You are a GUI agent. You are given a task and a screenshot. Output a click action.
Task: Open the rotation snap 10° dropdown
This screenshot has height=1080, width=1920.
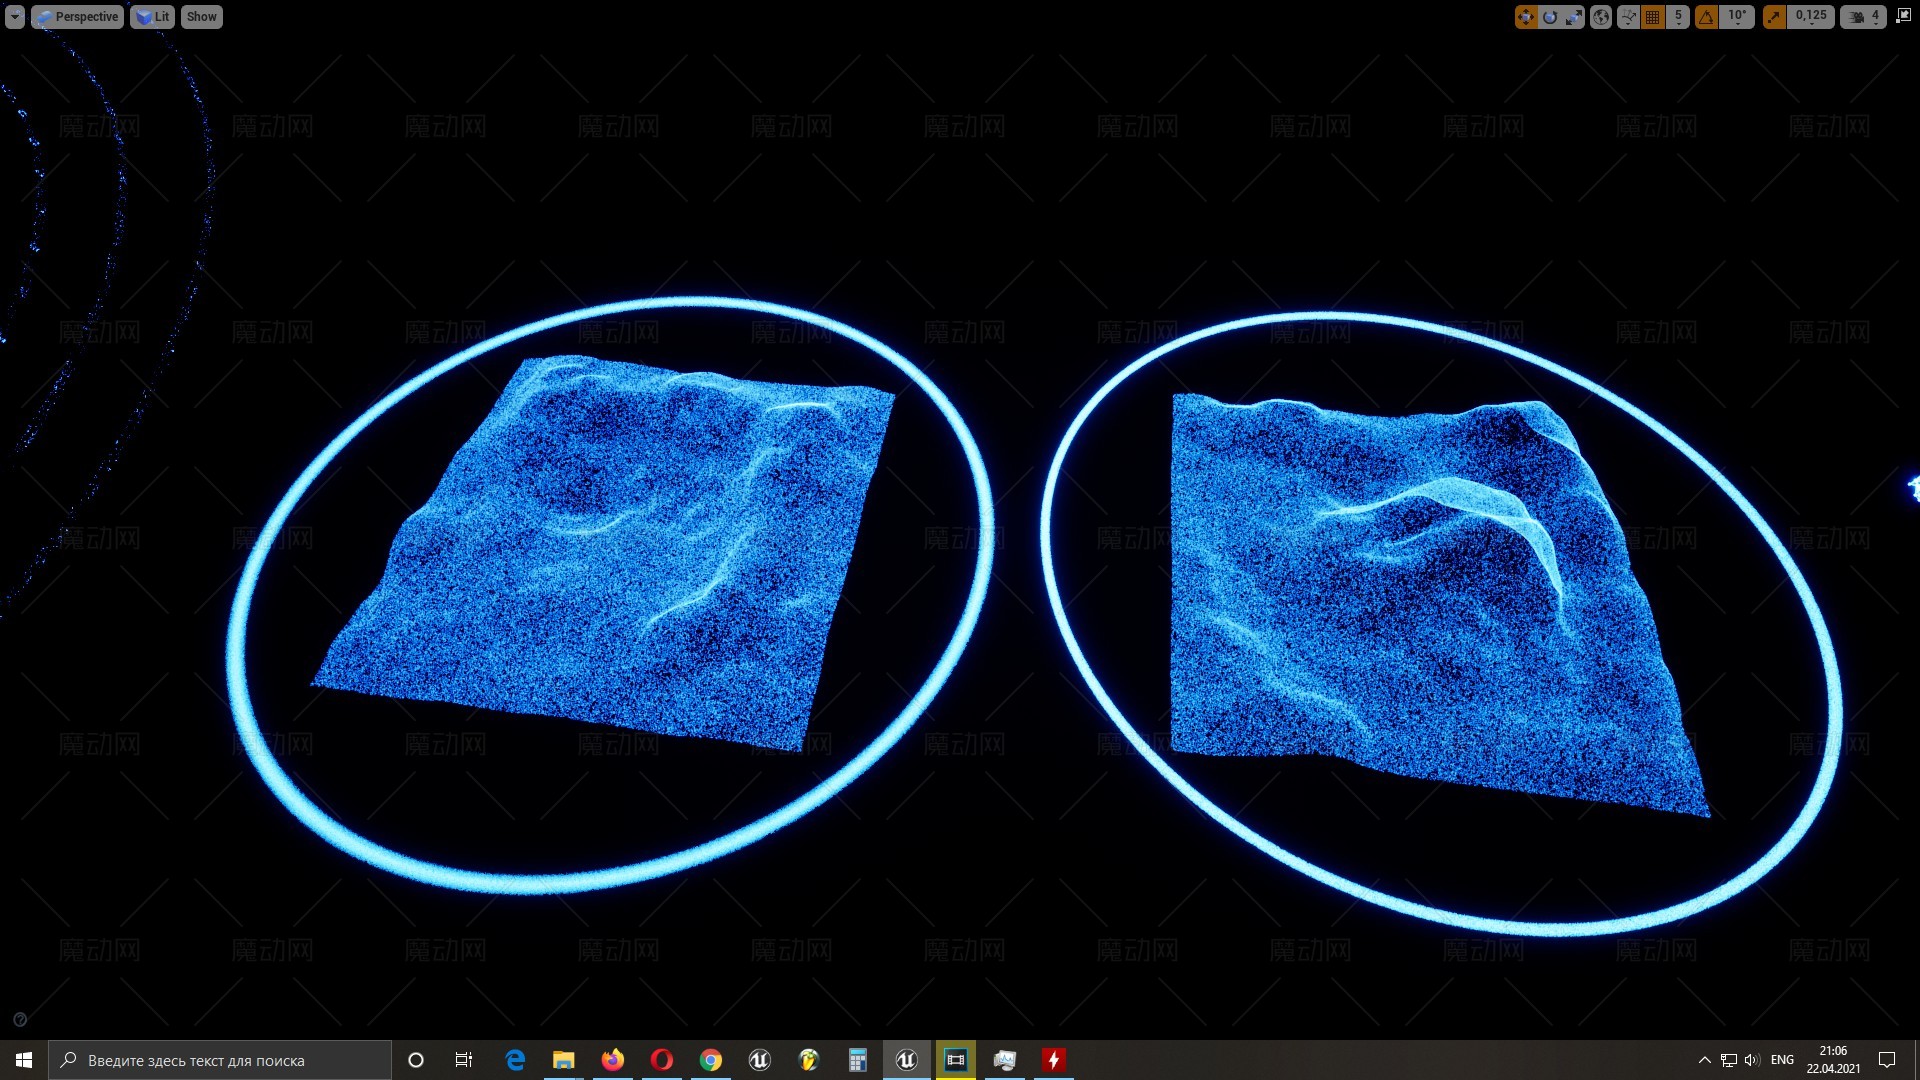point(1738,17)
